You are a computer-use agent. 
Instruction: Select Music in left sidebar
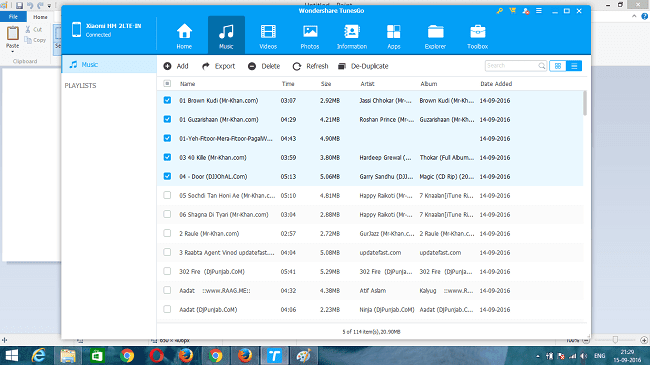coord(109,65)
